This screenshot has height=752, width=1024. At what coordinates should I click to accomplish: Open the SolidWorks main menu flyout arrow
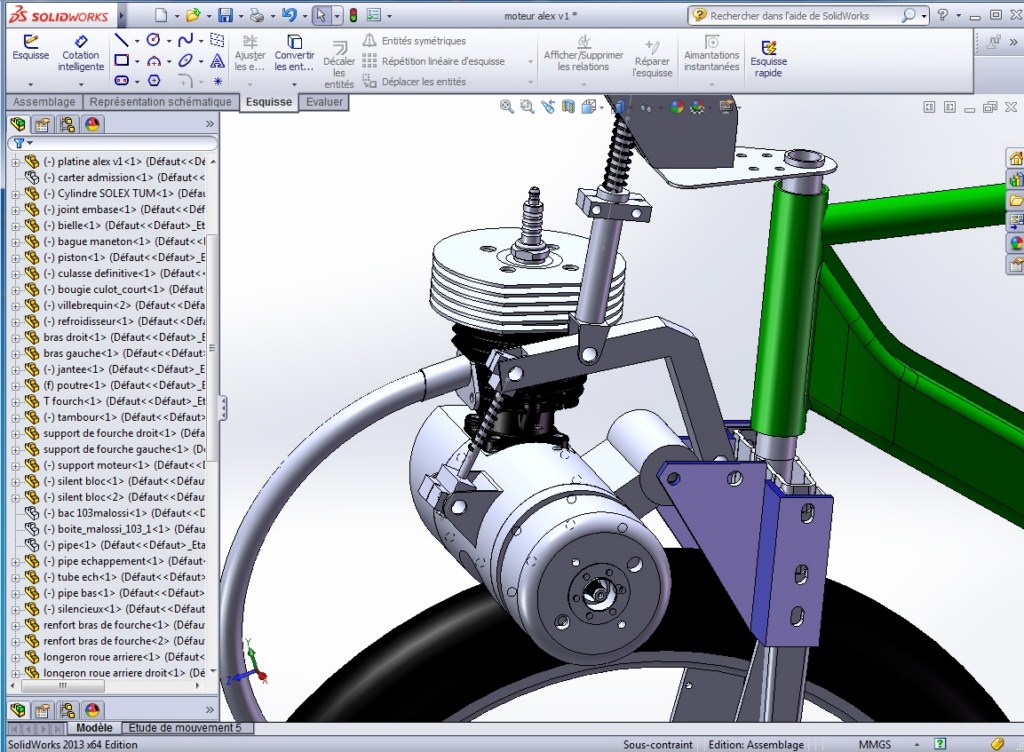121,15
